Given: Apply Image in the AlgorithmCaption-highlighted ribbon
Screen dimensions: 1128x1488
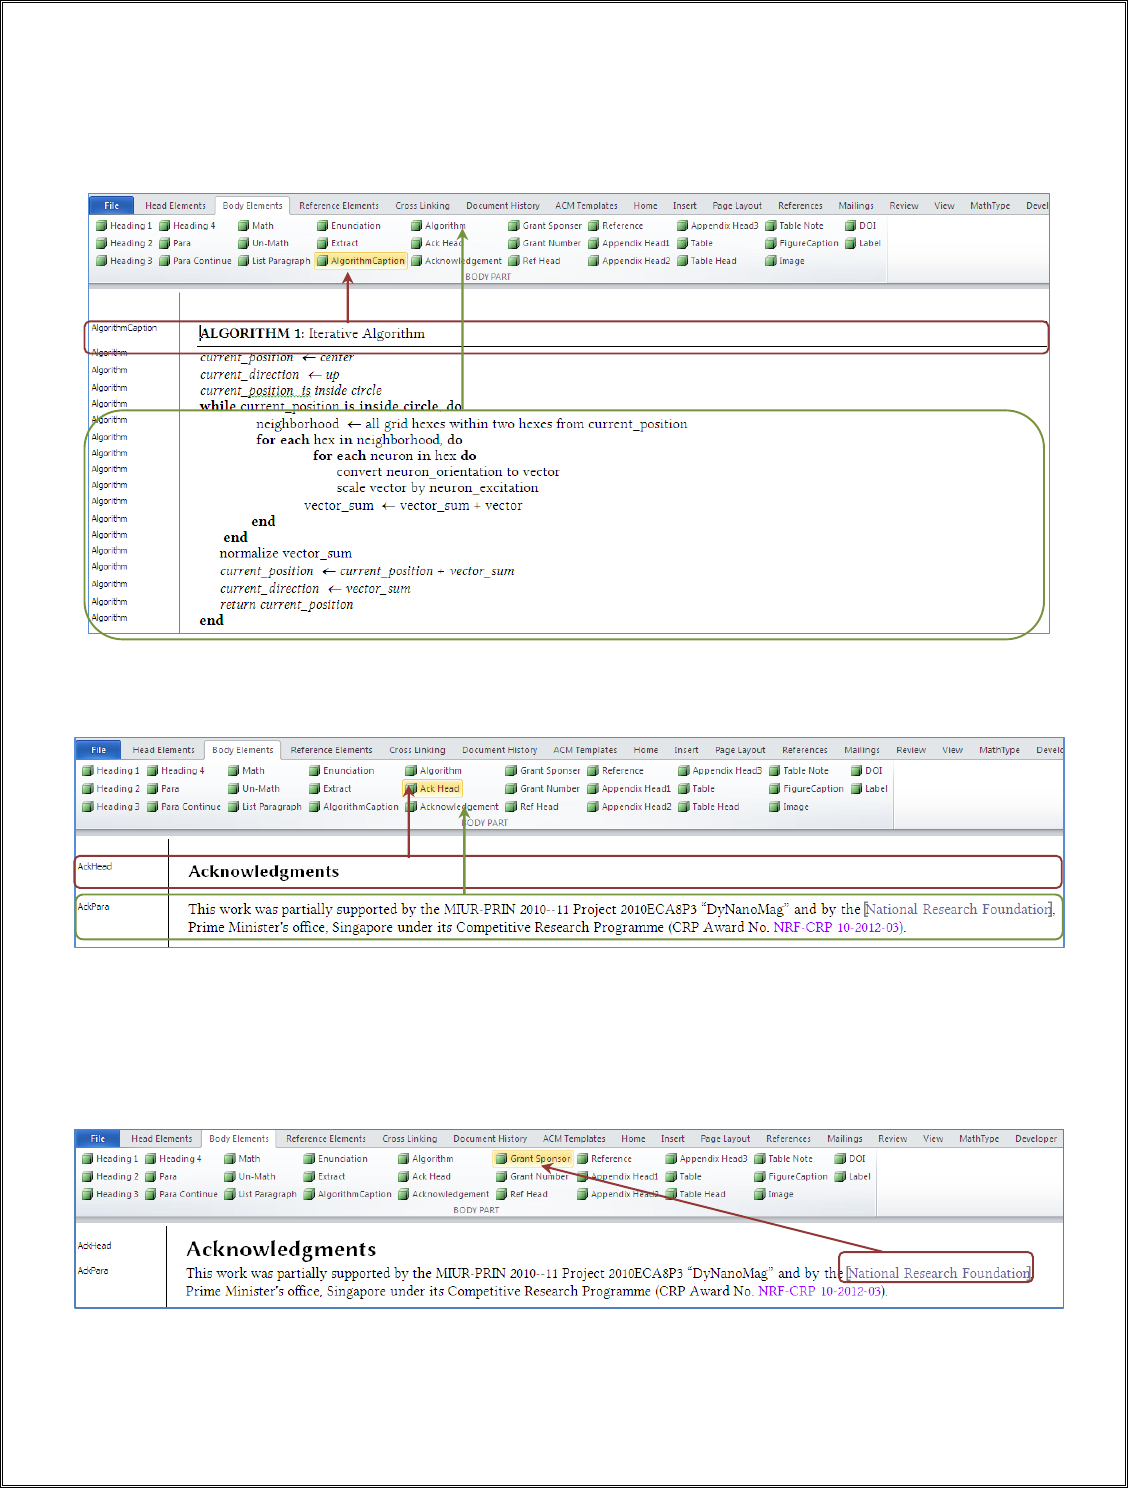Looking at the screenshot, I should pyautogui.click(x=785, y=261).
